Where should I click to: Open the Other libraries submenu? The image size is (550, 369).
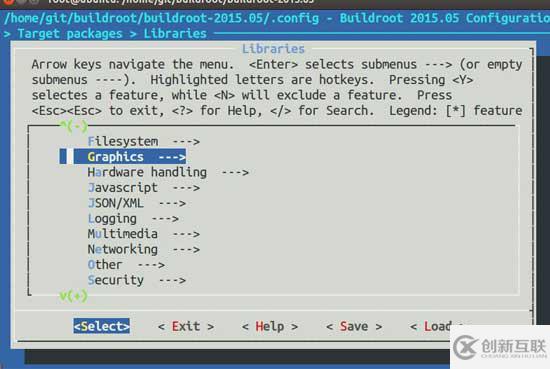pyautogui.click(x=126, y=265)
